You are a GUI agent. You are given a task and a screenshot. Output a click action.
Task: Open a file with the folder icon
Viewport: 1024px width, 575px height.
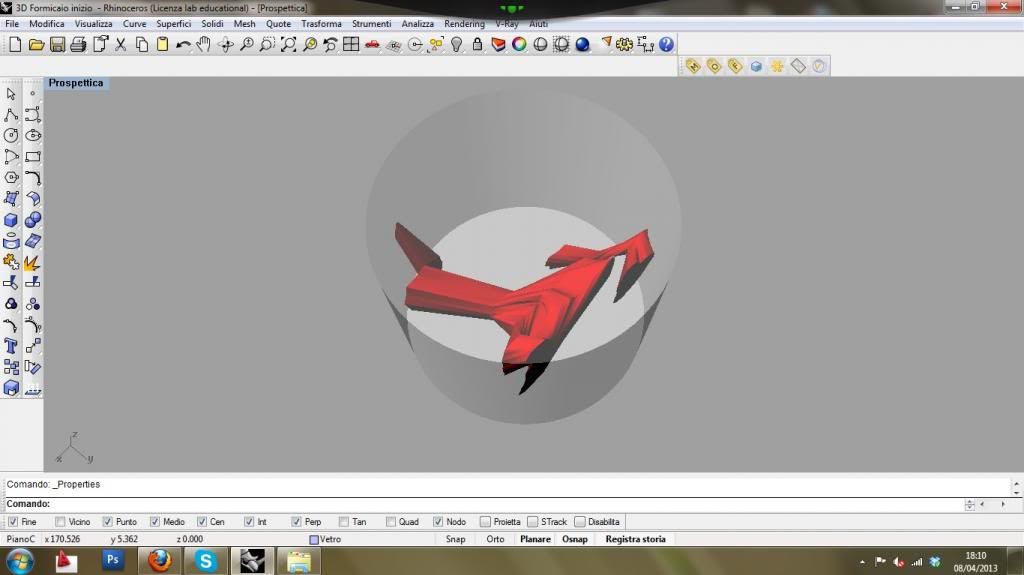[x=36, y=44]
